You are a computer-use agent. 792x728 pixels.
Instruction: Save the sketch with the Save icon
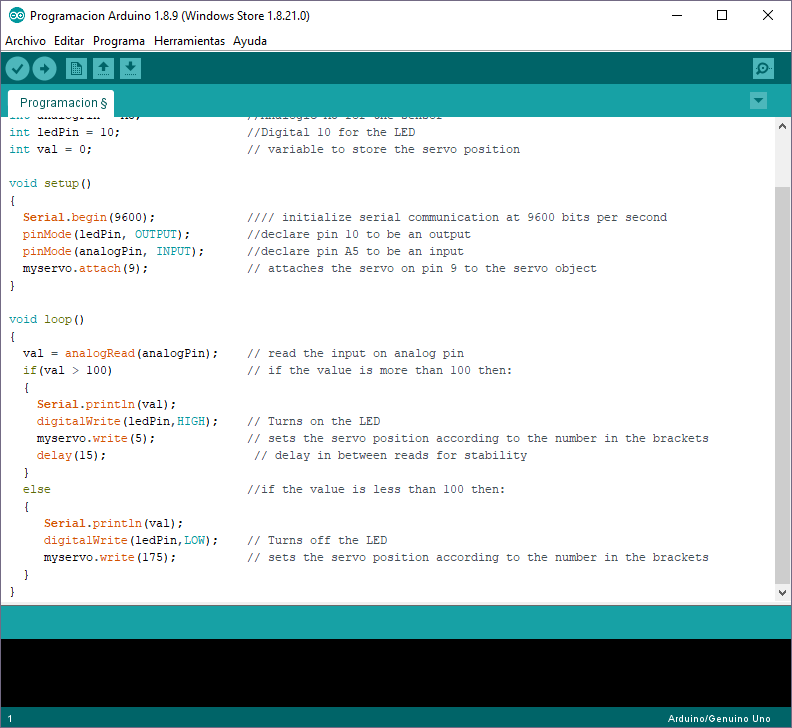[130, 68]
